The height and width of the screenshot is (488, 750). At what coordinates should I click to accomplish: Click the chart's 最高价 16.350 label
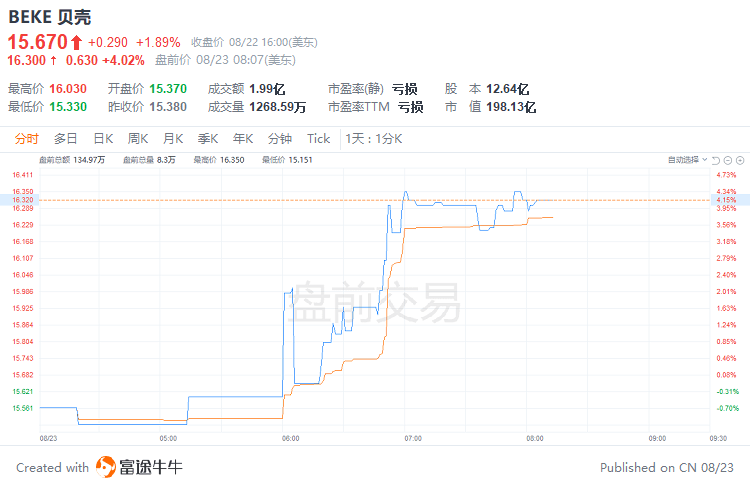coord(219,160)
